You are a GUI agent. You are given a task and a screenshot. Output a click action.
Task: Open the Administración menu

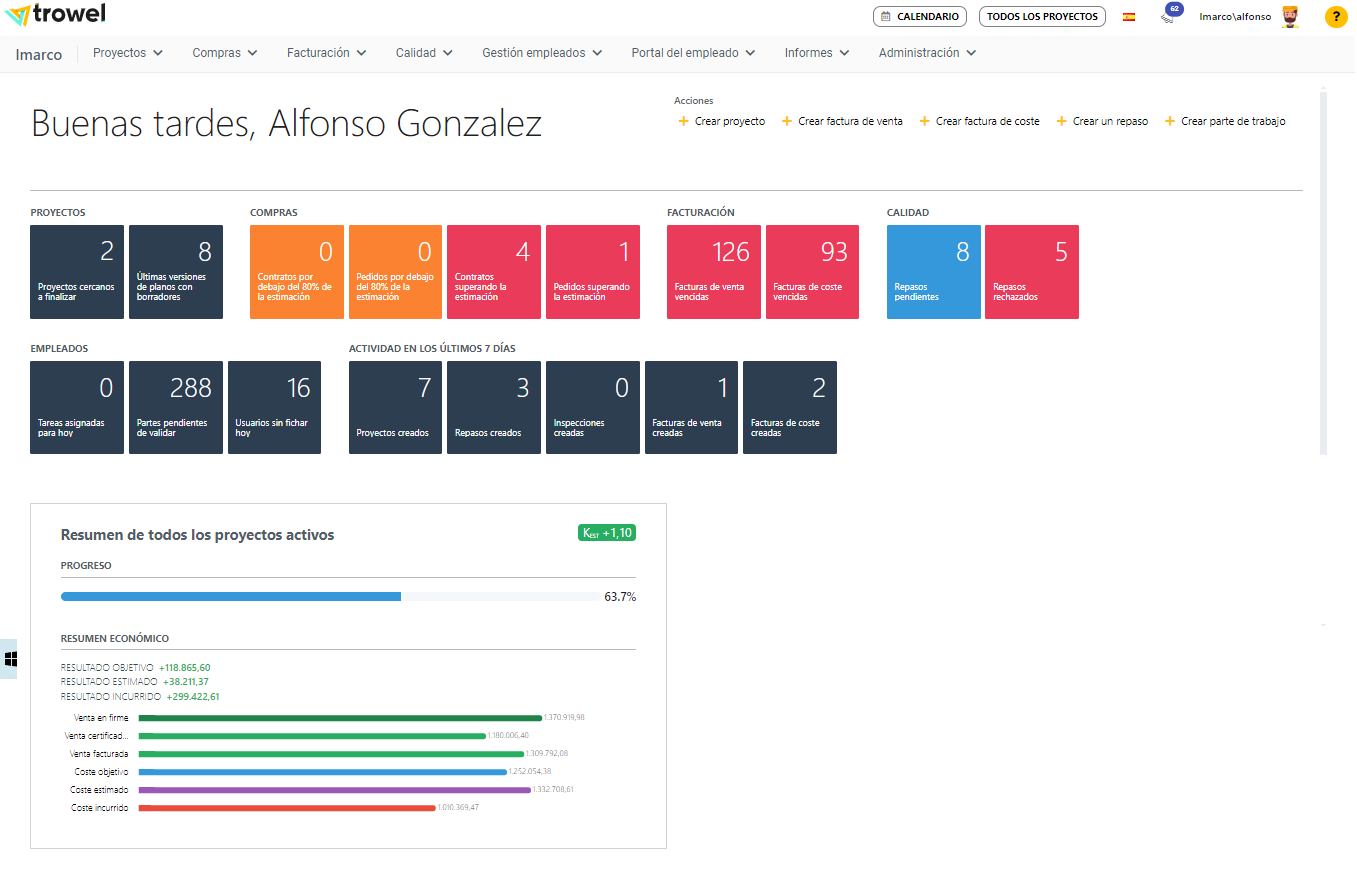[x=927, y=53]
